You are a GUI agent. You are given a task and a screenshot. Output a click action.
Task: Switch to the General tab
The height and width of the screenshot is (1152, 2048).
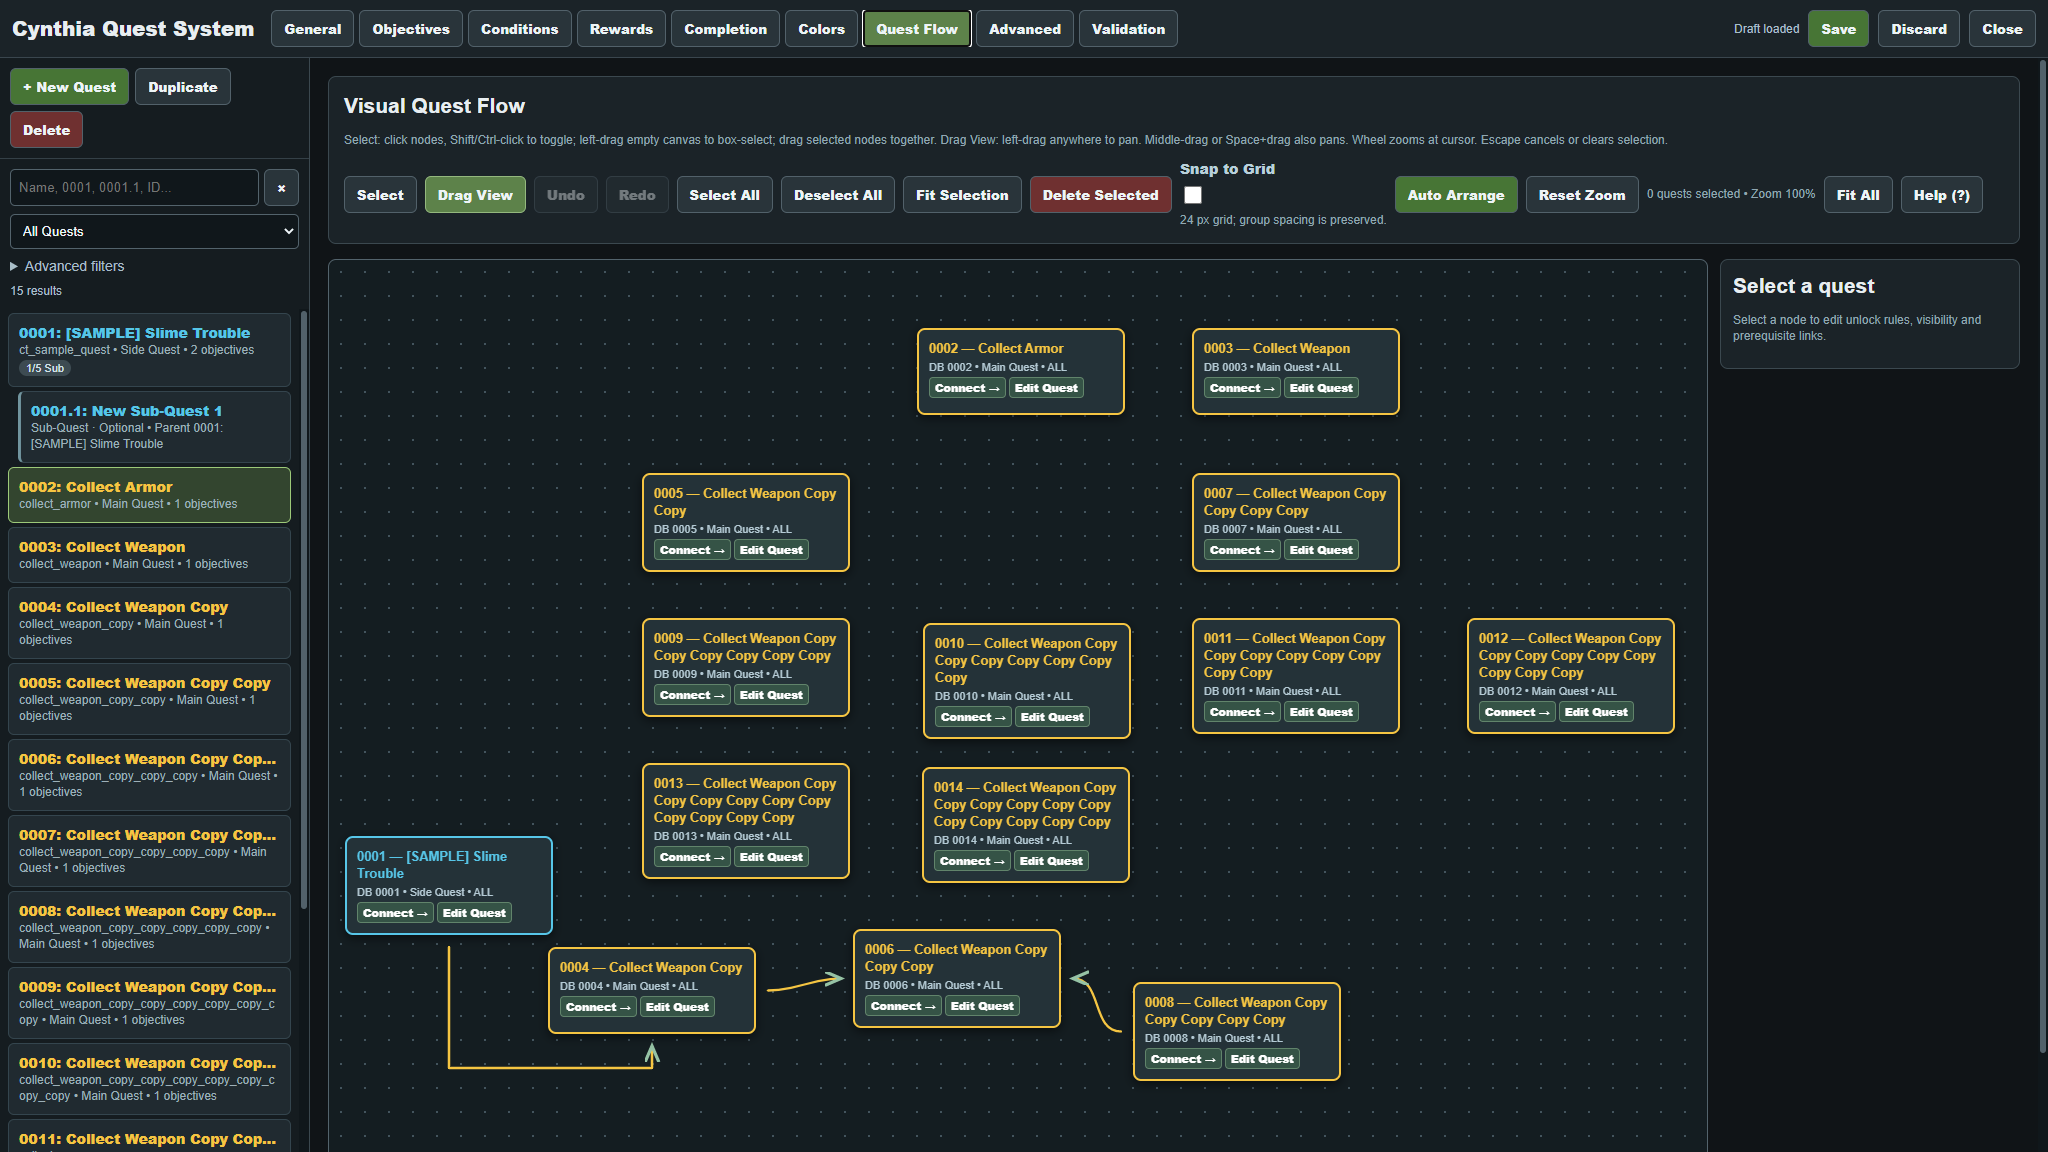[312, 29]
